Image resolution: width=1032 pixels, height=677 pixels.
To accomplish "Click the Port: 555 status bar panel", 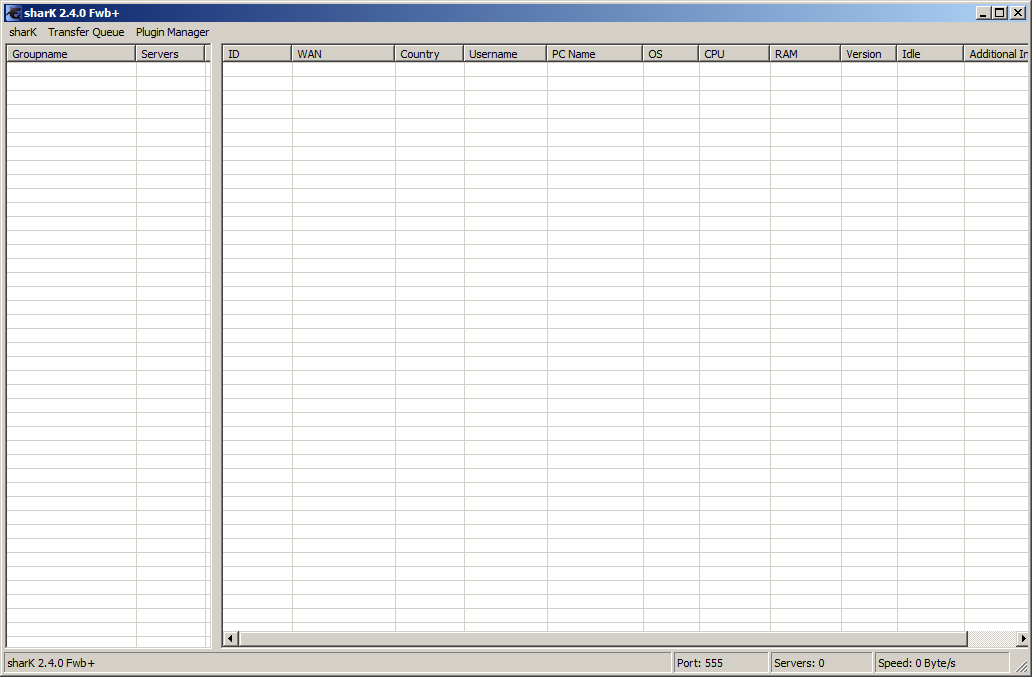I will click(x=718, y=663).
